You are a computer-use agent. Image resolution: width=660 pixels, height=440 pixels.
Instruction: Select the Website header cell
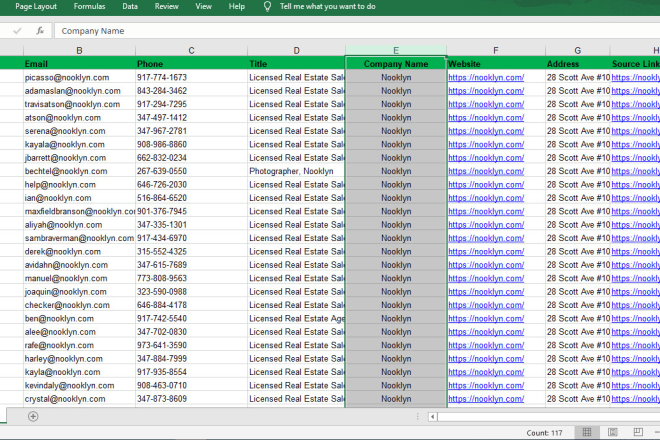496,64
